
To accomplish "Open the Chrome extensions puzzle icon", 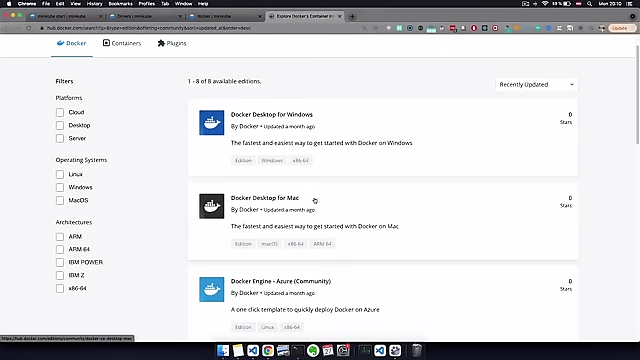I will (580, 28).
